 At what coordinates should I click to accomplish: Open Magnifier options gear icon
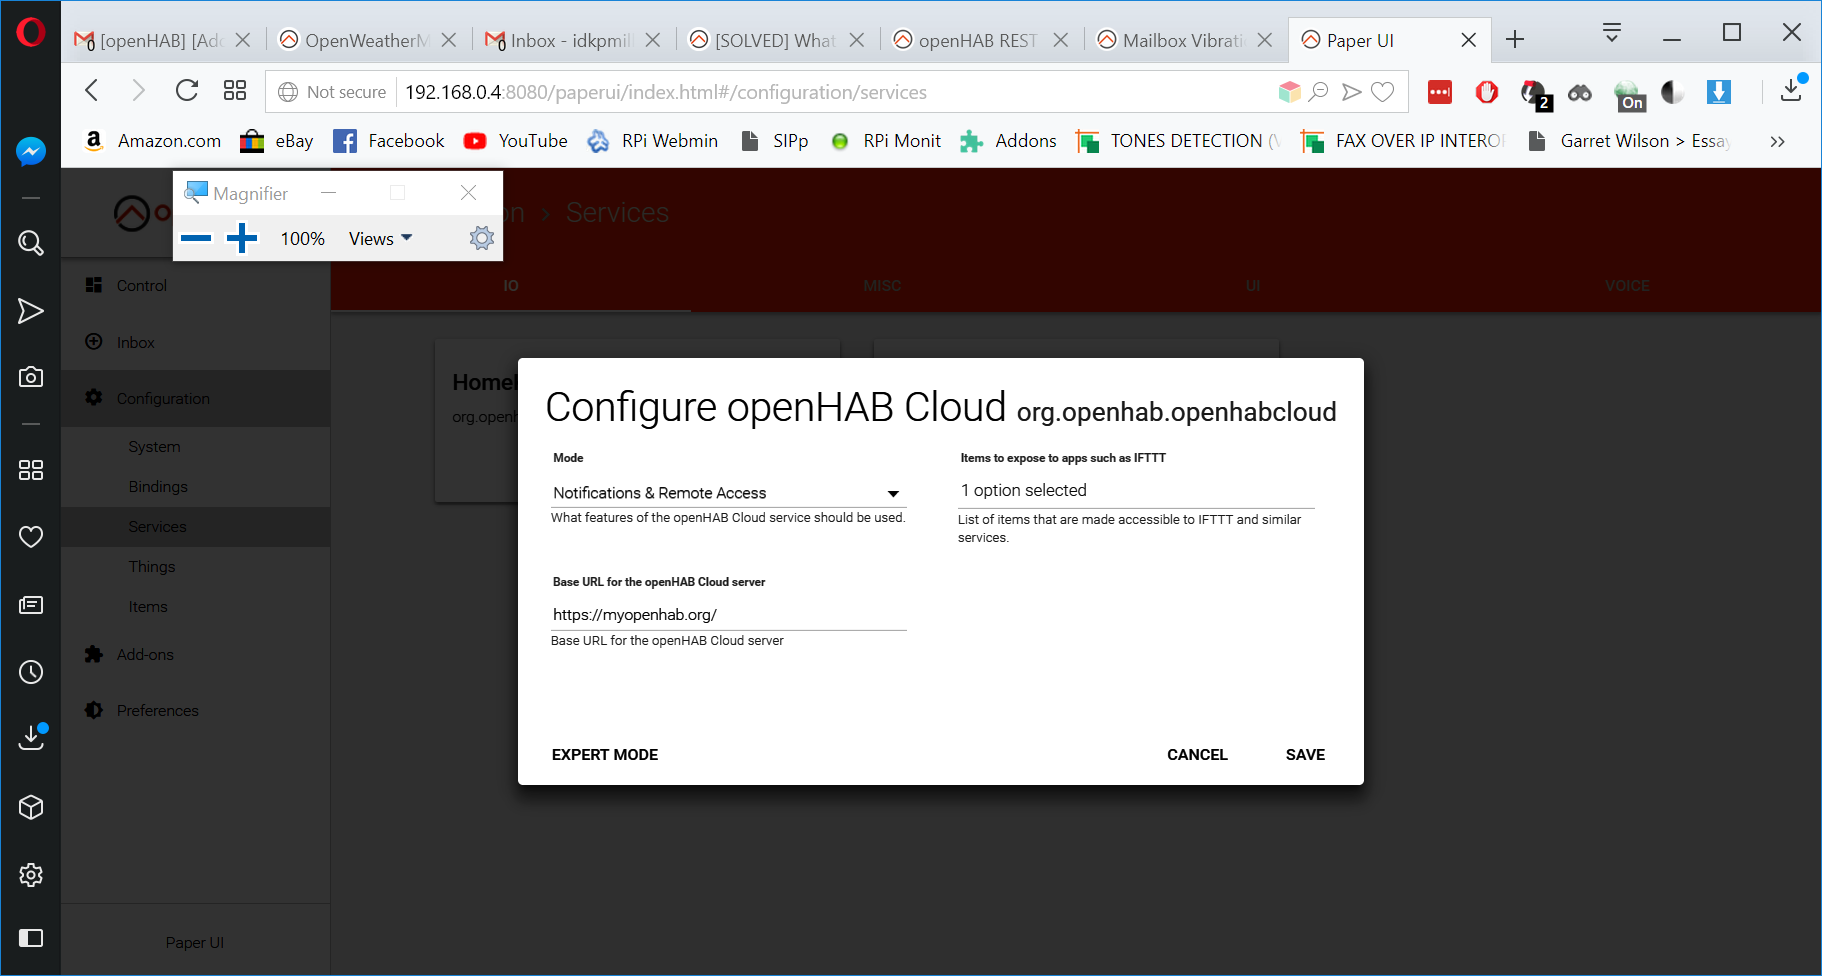coord(481,238)
